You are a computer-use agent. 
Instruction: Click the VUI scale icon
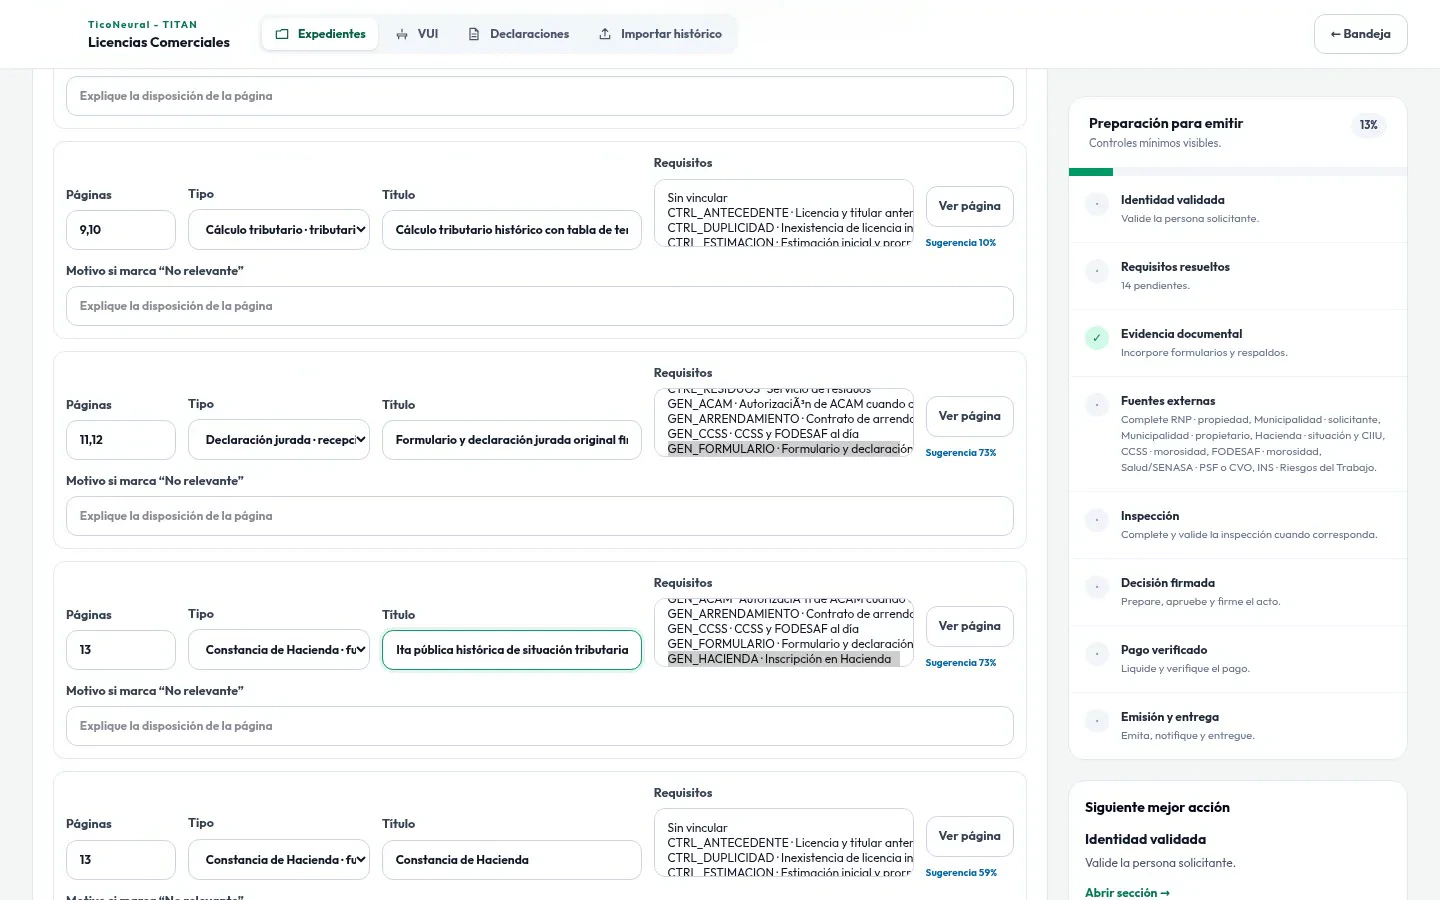pyautogui.click(x=402, y=34)
